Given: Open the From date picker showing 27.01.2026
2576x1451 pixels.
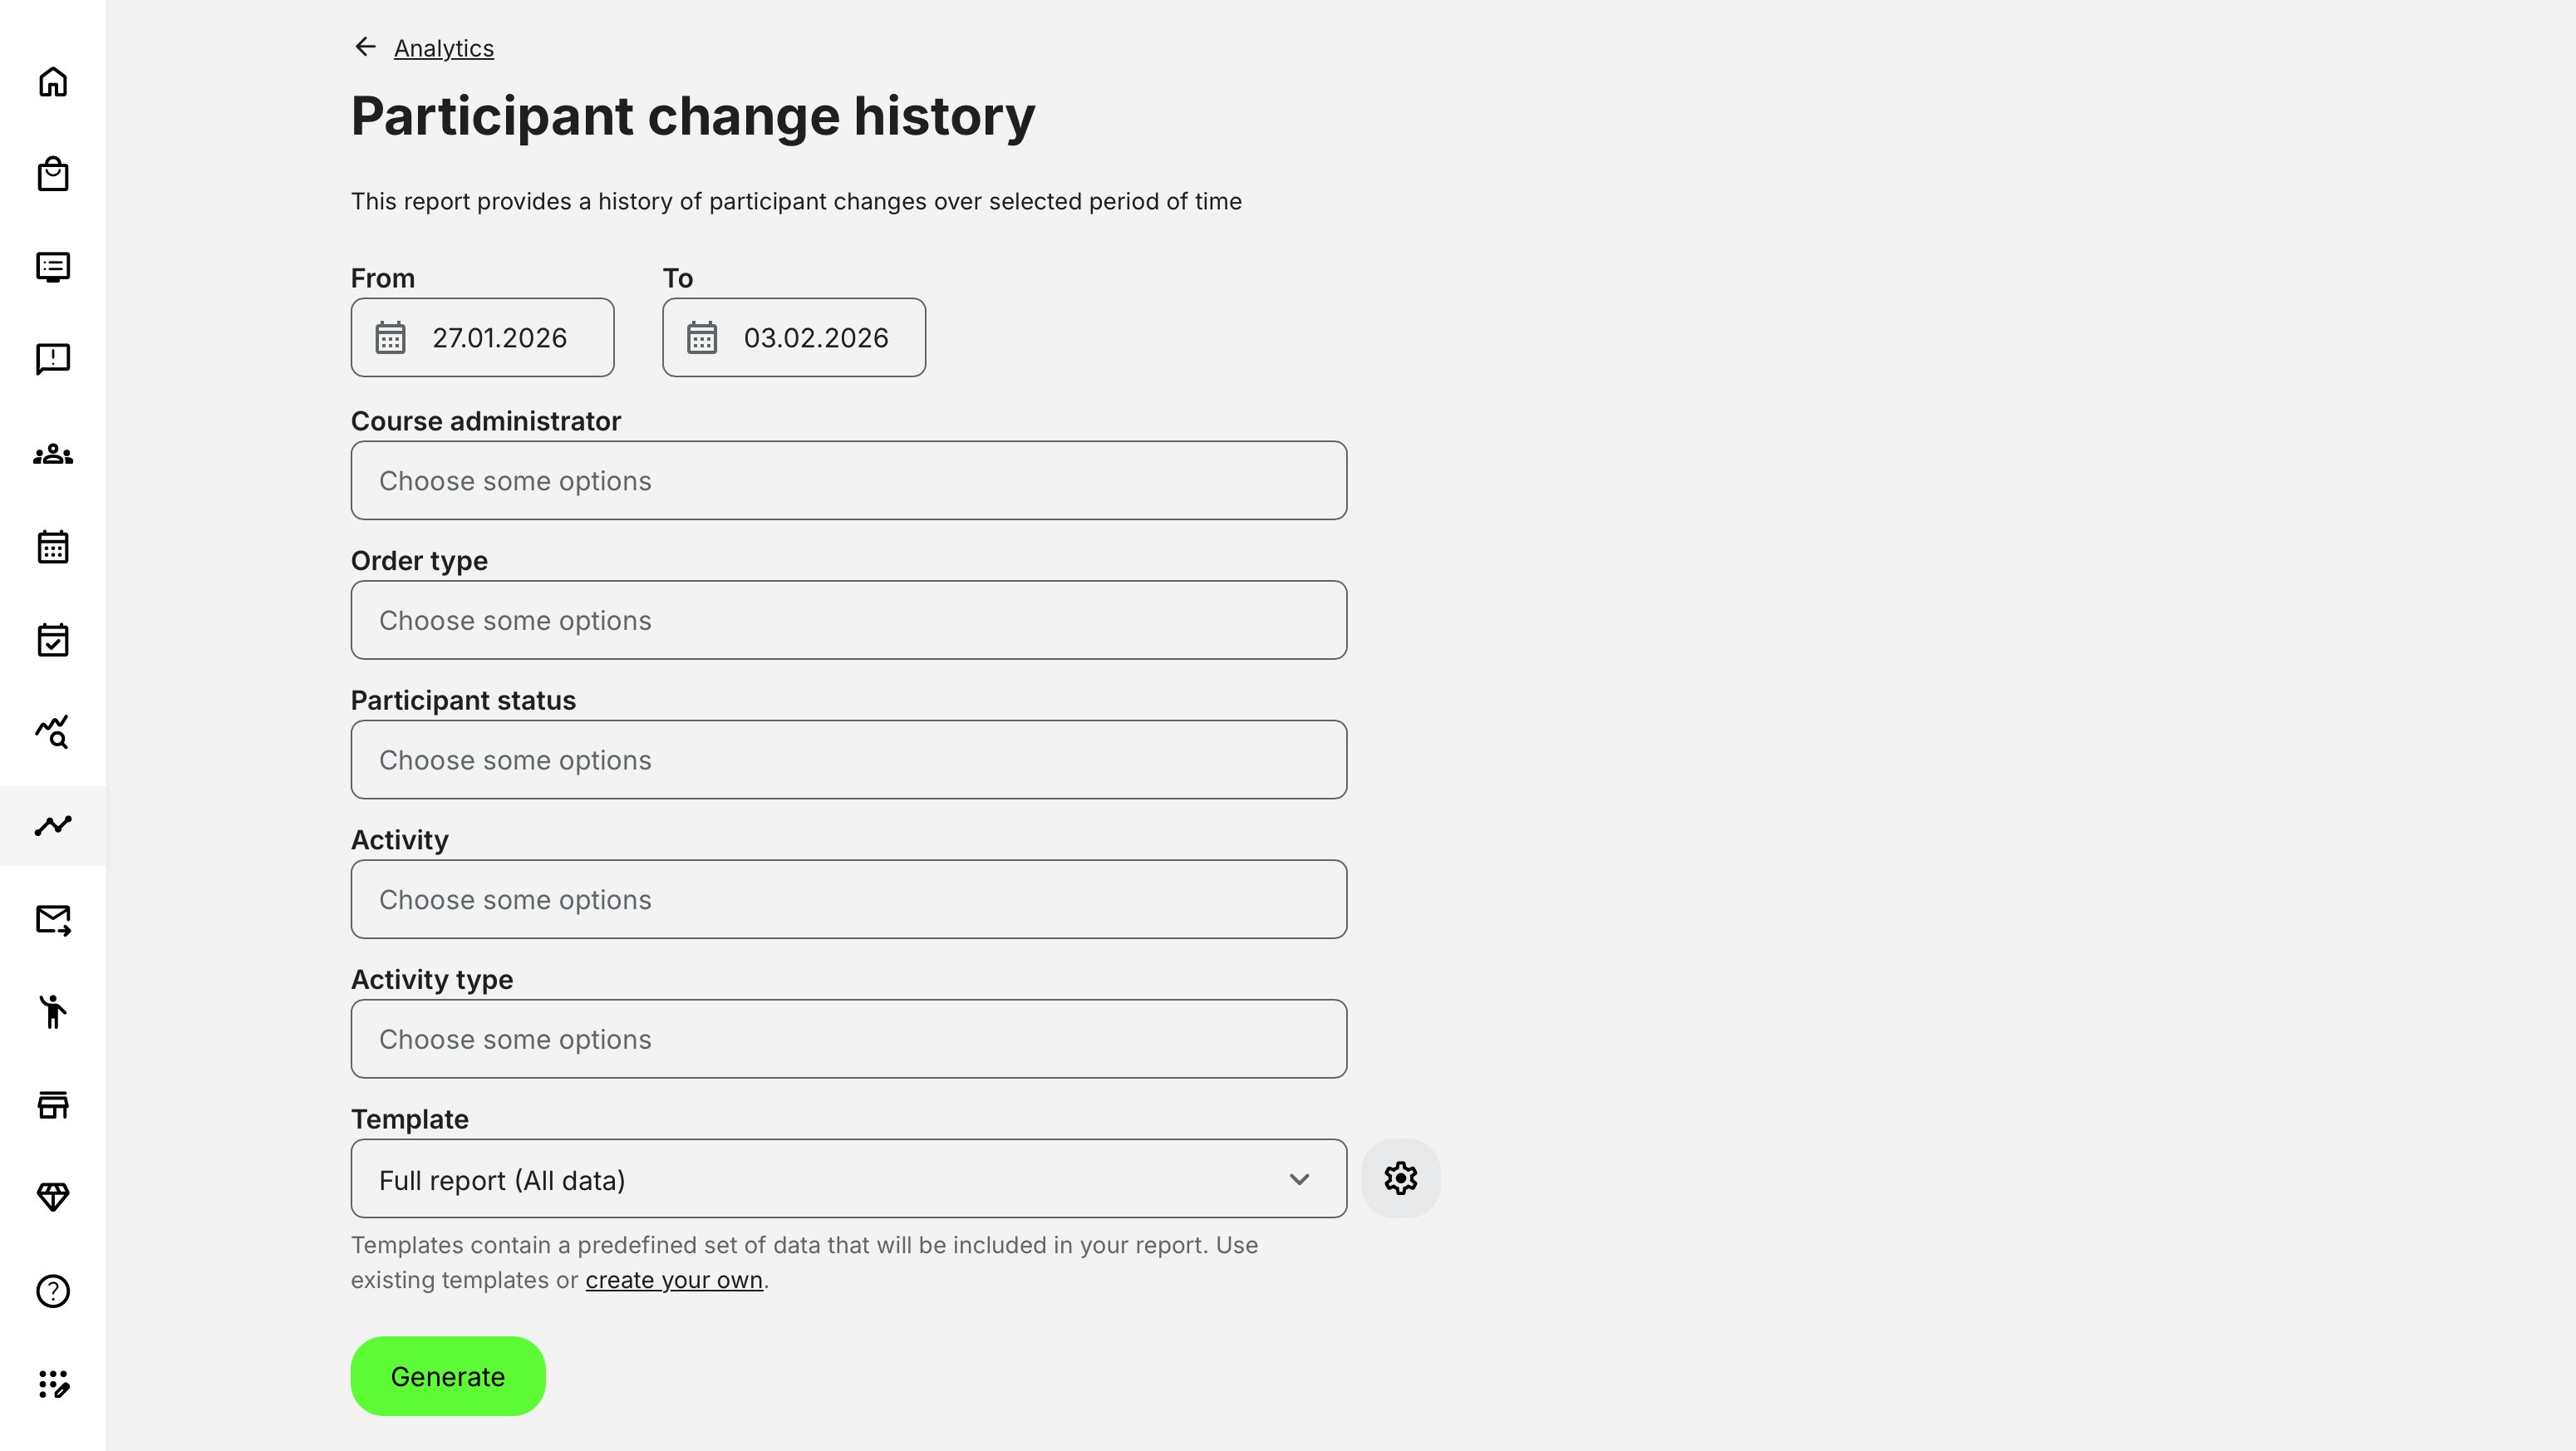Looking at the screenshot, I should 482,337.
